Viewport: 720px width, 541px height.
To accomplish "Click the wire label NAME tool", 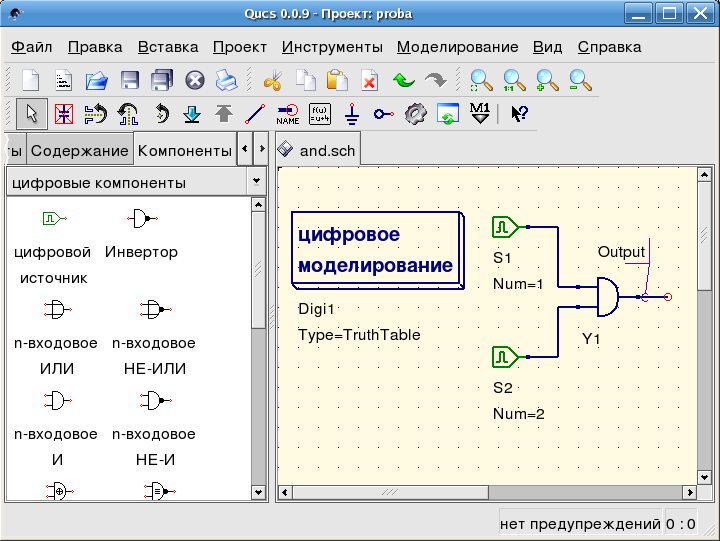I will (x=287, y=113).
